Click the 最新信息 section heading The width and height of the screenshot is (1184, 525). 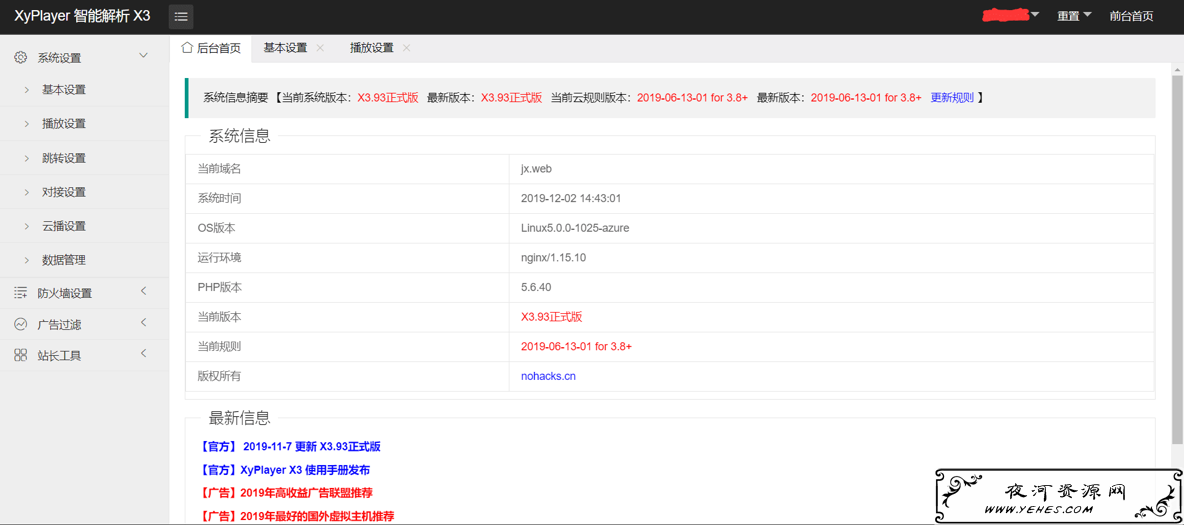(x=239, y=418)
